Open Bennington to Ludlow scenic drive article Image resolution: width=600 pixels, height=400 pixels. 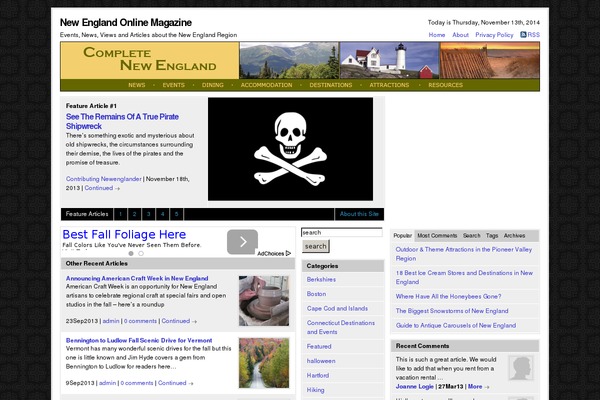pyautogui.click(x=139, y=340)
